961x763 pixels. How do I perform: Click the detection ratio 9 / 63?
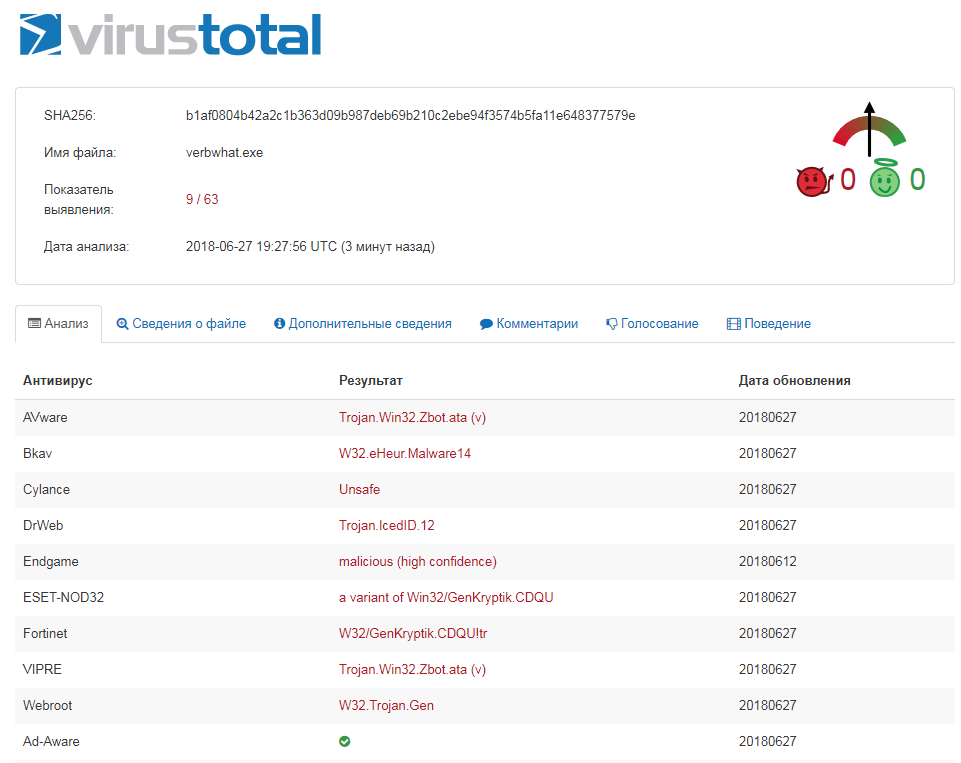pos(202,199)
